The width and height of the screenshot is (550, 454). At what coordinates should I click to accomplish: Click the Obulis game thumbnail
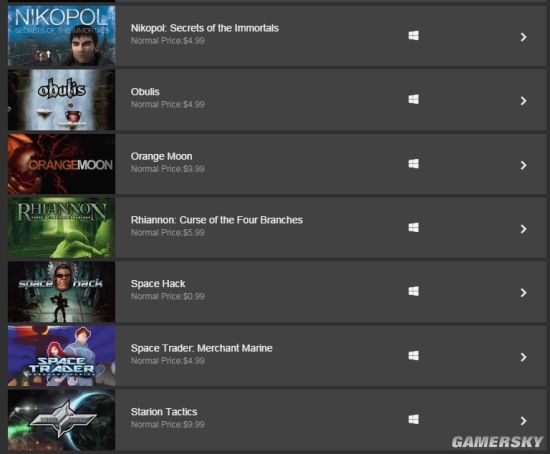(x=61, y=100)
